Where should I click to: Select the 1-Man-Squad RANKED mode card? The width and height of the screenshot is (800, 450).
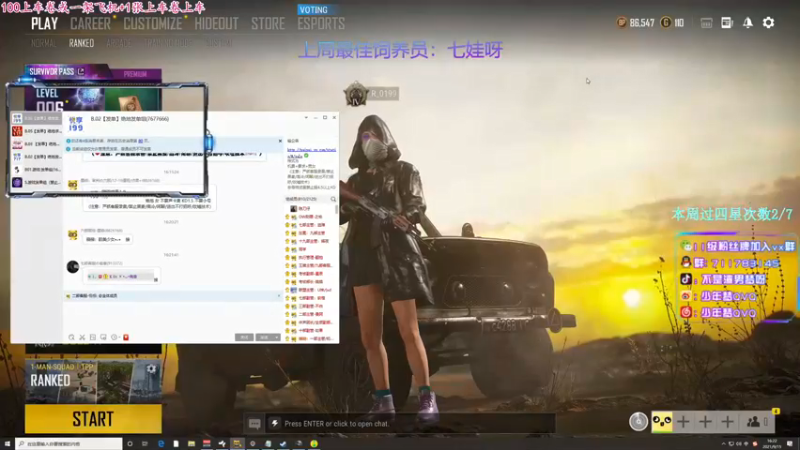(93, 382)
